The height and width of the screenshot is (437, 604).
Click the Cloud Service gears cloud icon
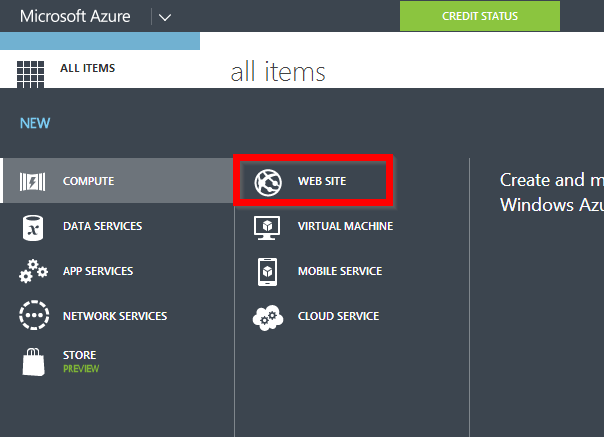[x=268, y=318]
